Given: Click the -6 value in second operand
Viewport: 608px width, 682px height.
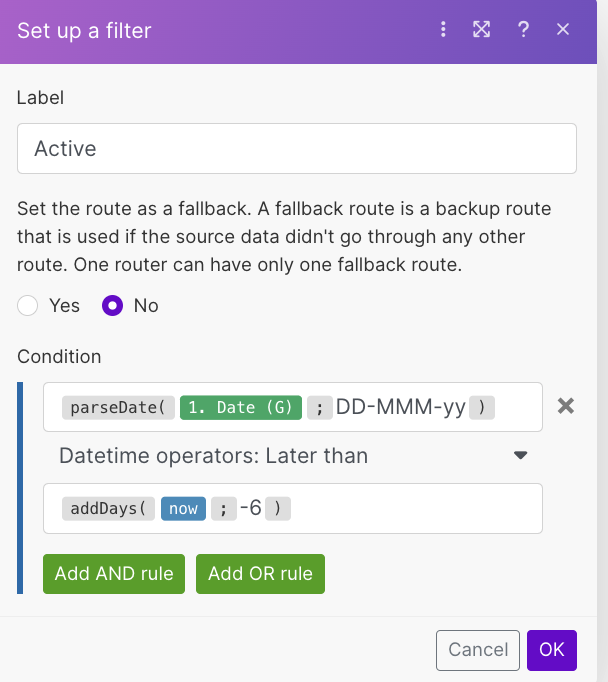Looking at the screenshot, I should click(x=250, y=509).
